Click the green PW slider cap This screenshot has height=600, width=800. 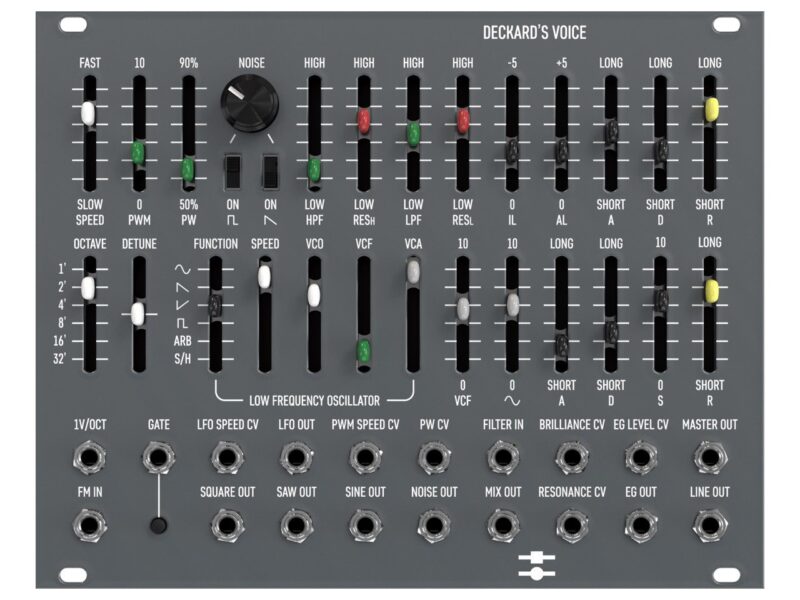click(x=188, y=168)
